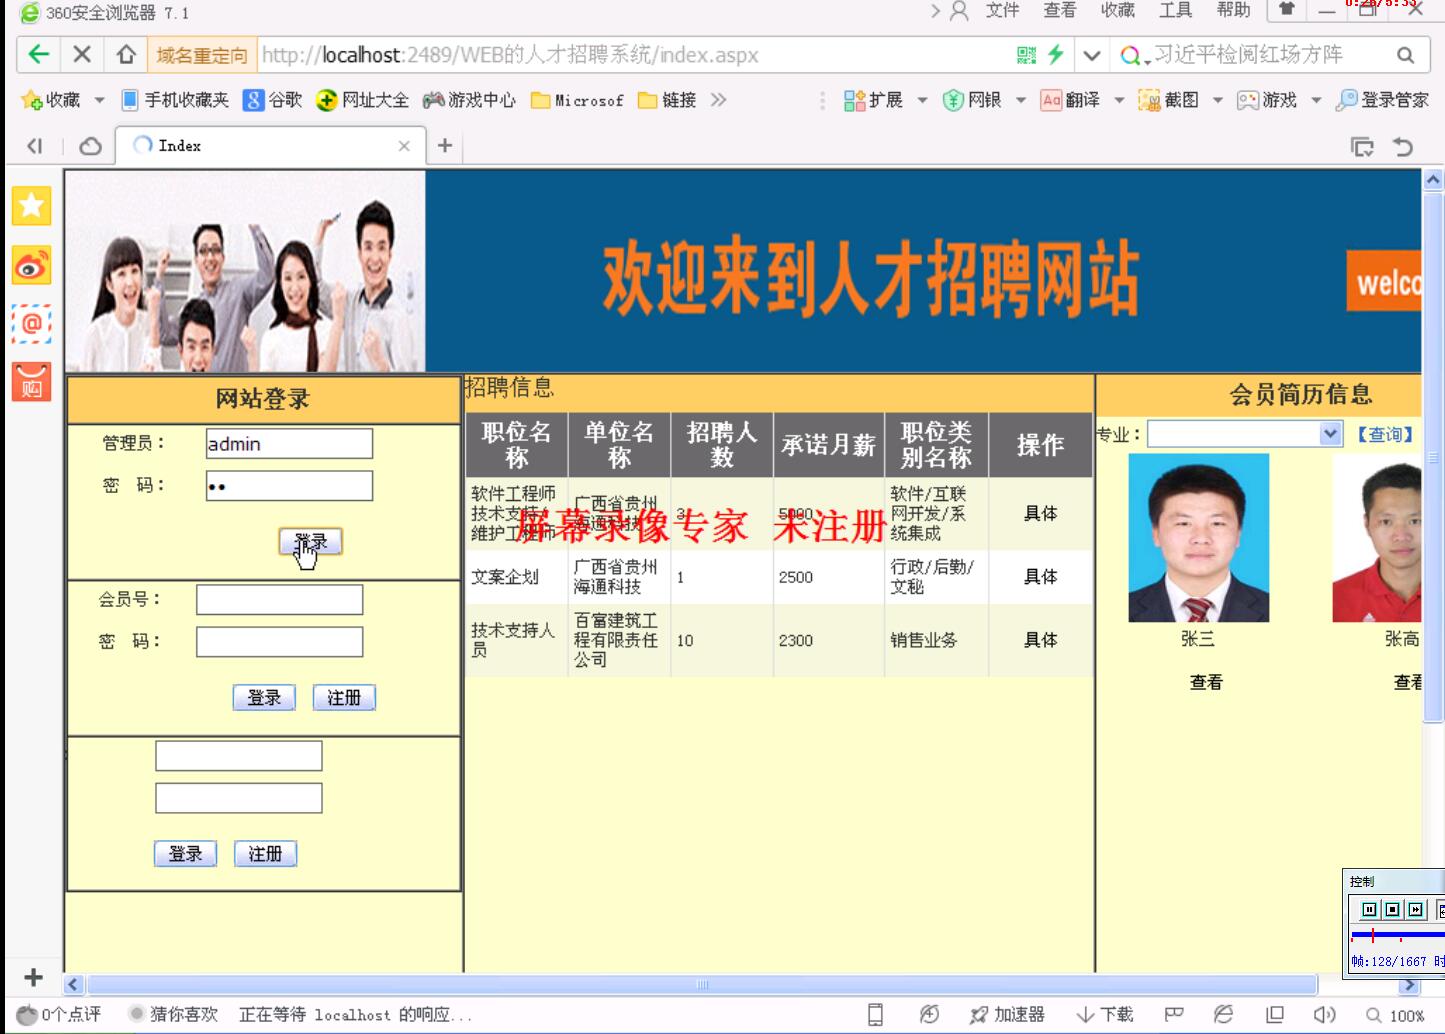The width and height of the screenshot is (1445, 1034).
Task: Open the 专业 dropdown
Action: pos(1245,434)
